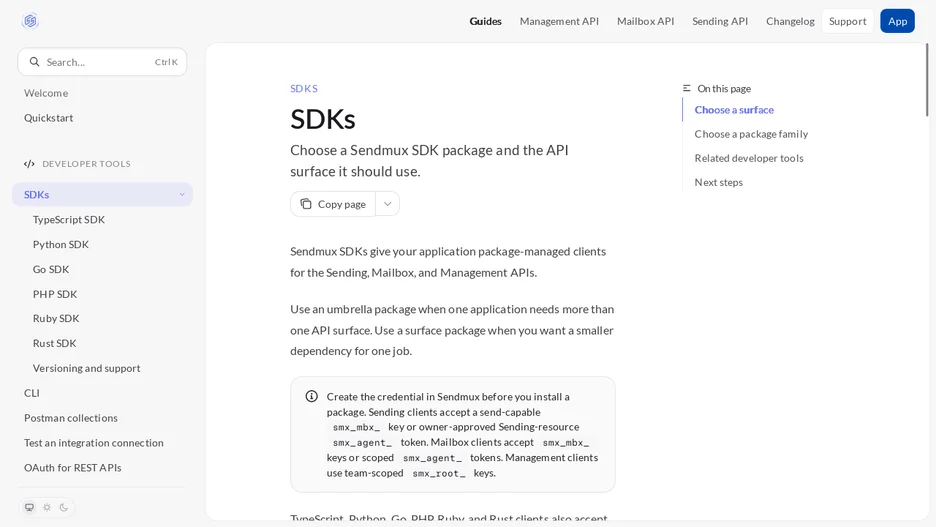Click the SDKS breadcrumb label
936x527 pixels.
pos(304,88)
